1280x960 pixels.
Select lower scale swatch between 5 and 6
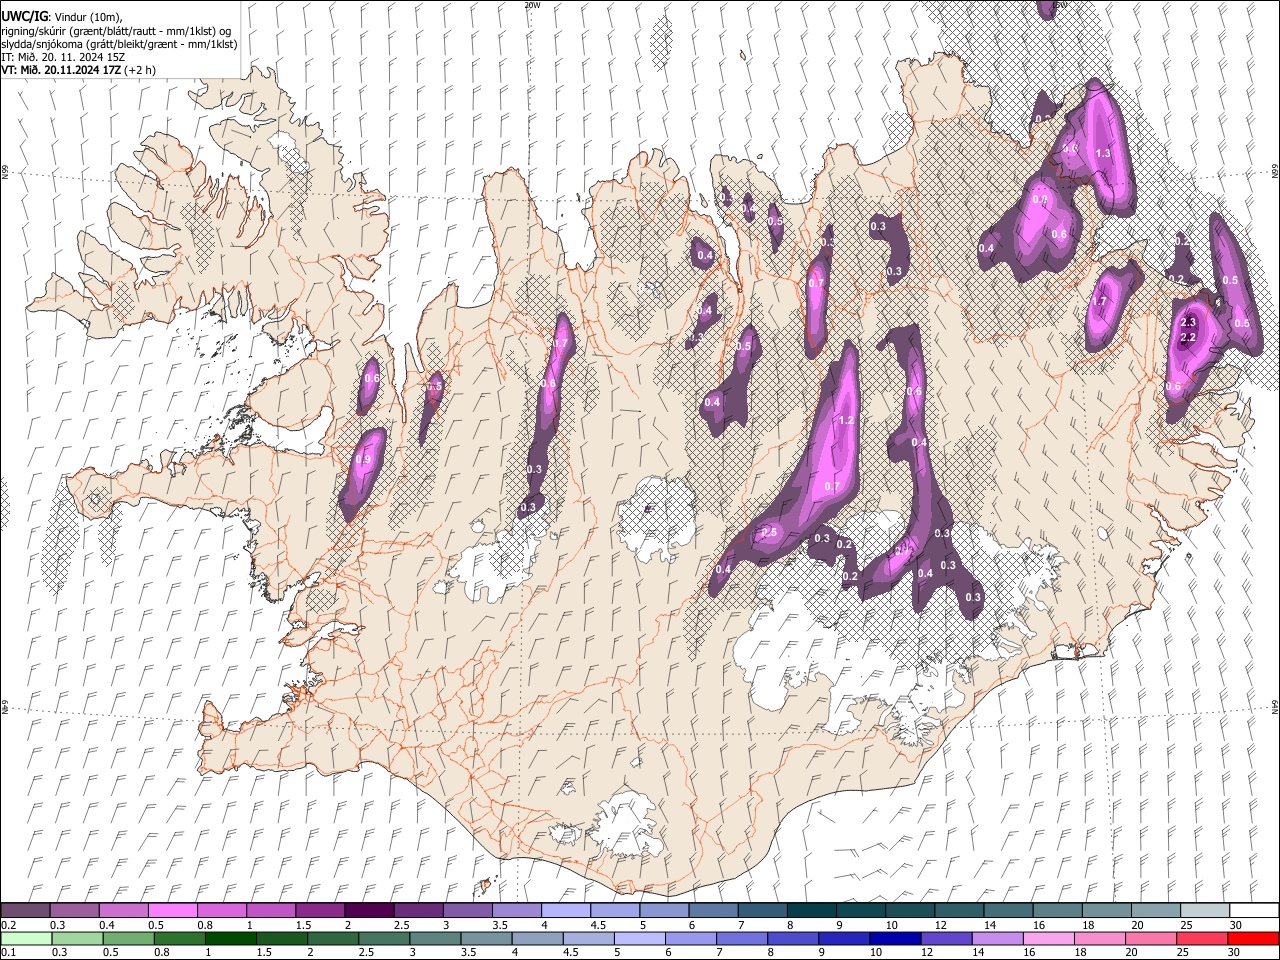[639, 938]
